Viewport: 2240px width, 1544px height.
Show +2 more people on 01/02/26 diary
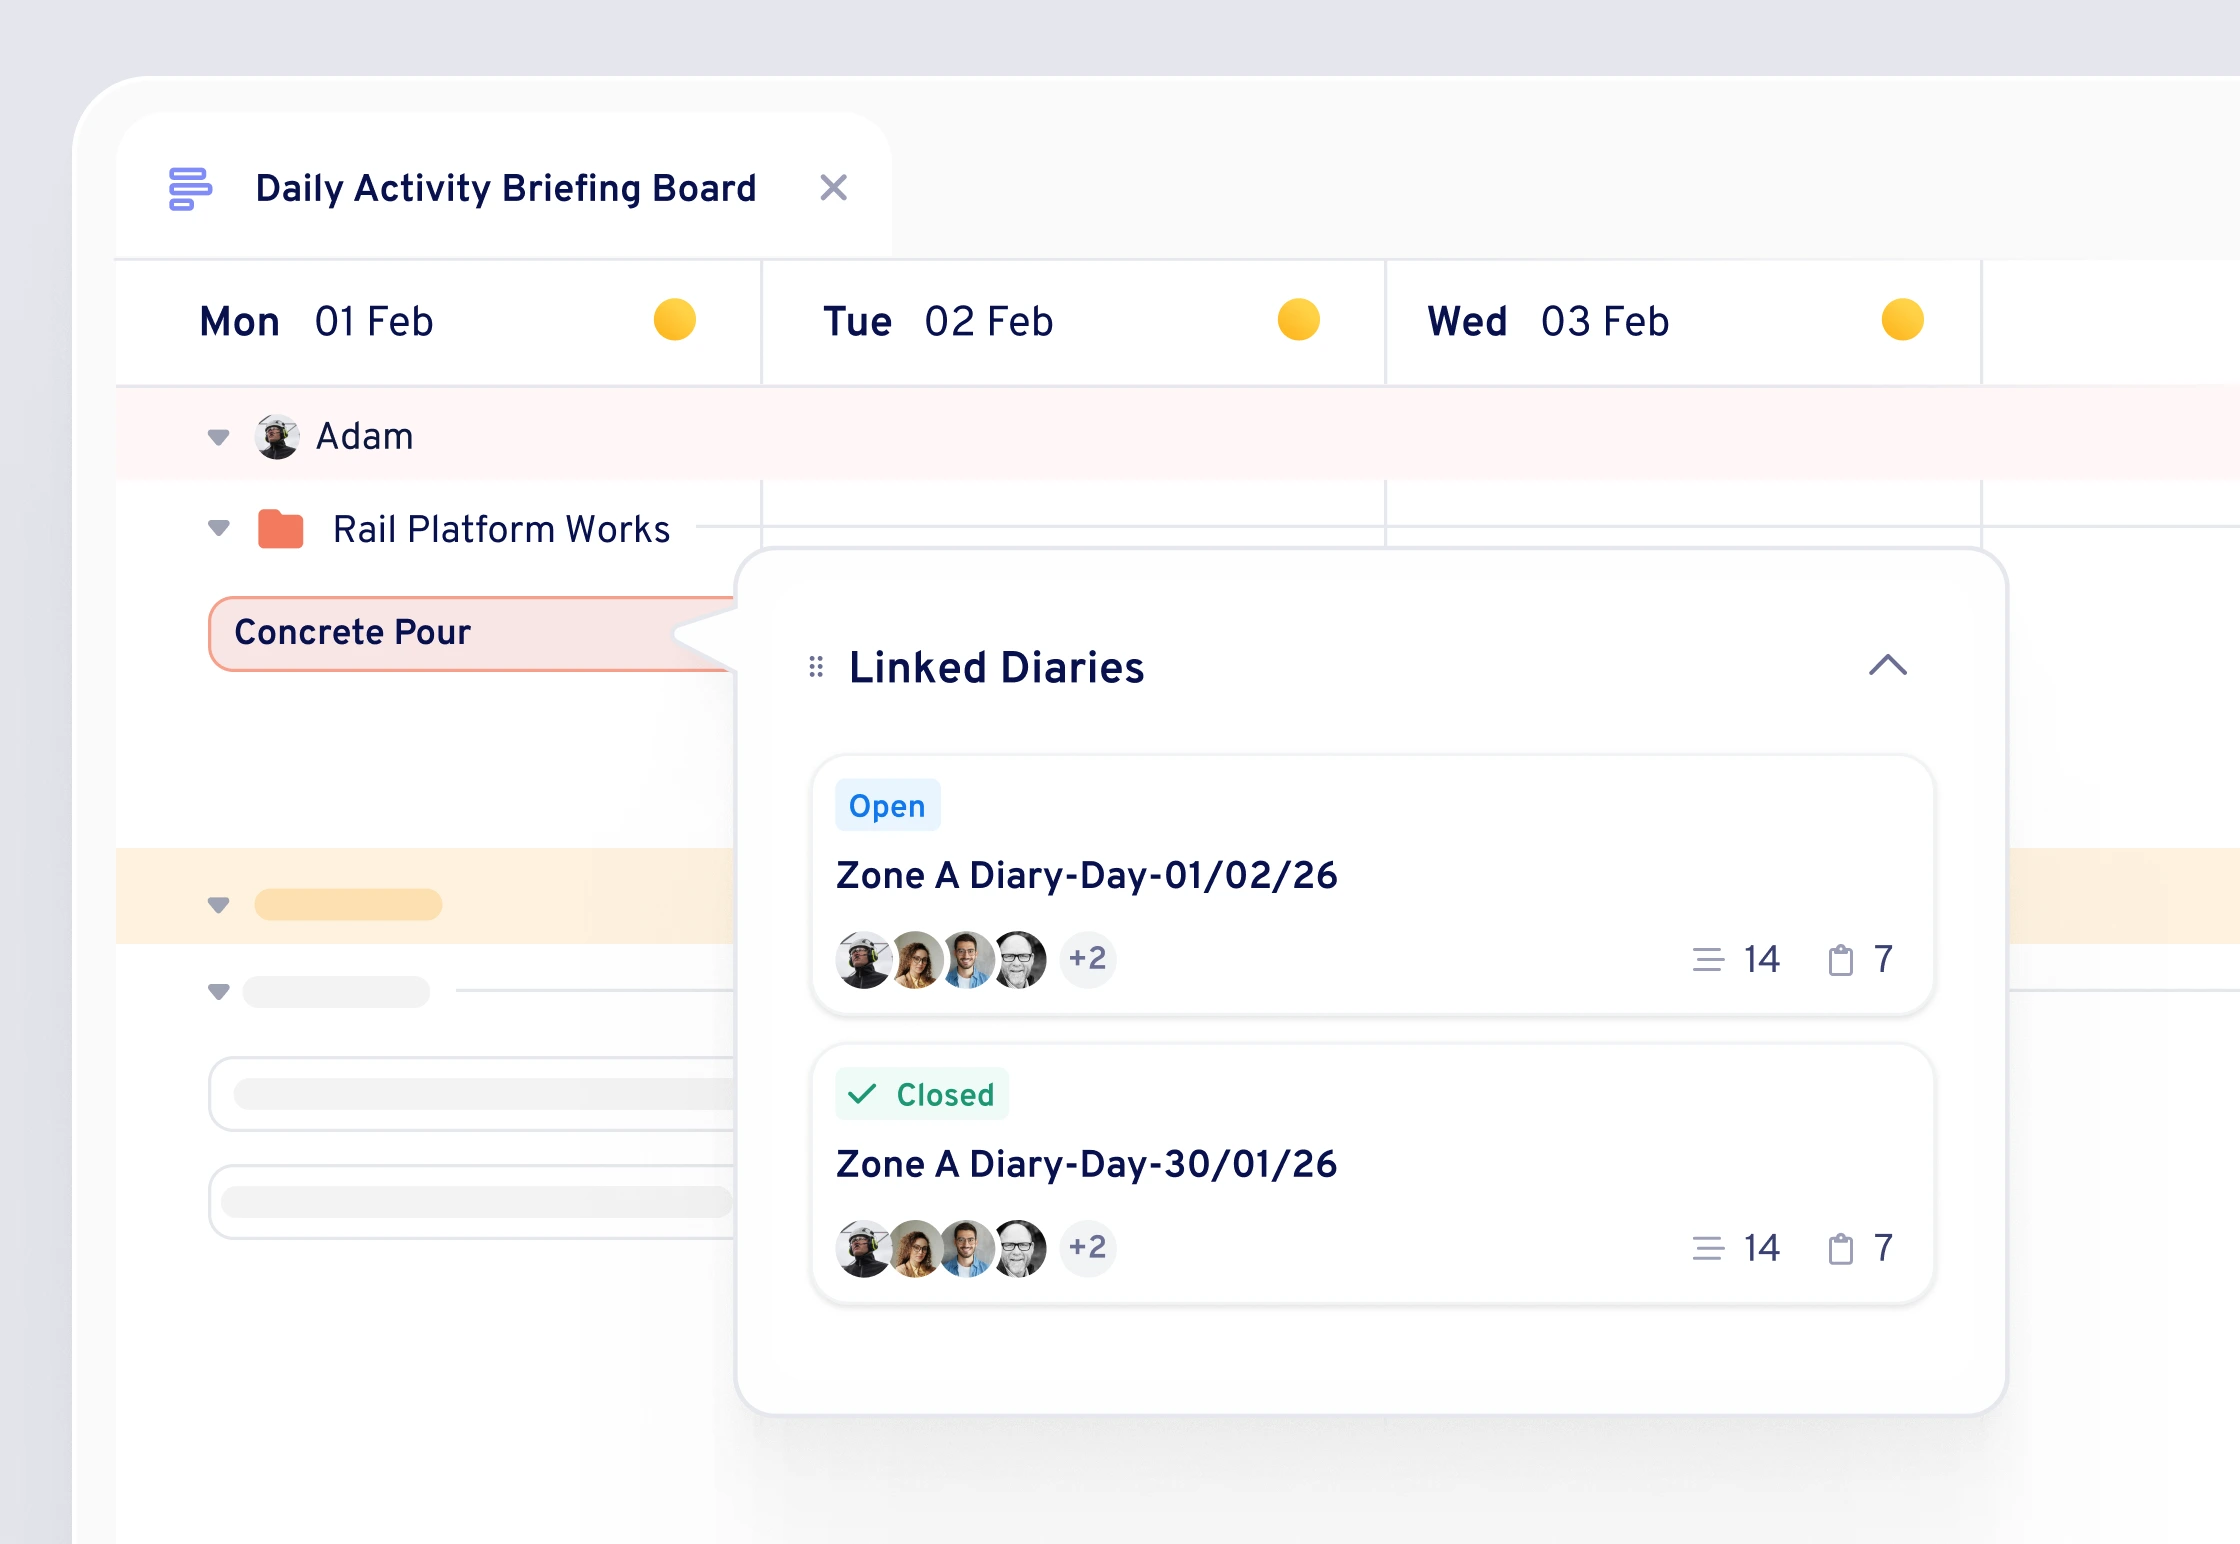coord(1088,959)
